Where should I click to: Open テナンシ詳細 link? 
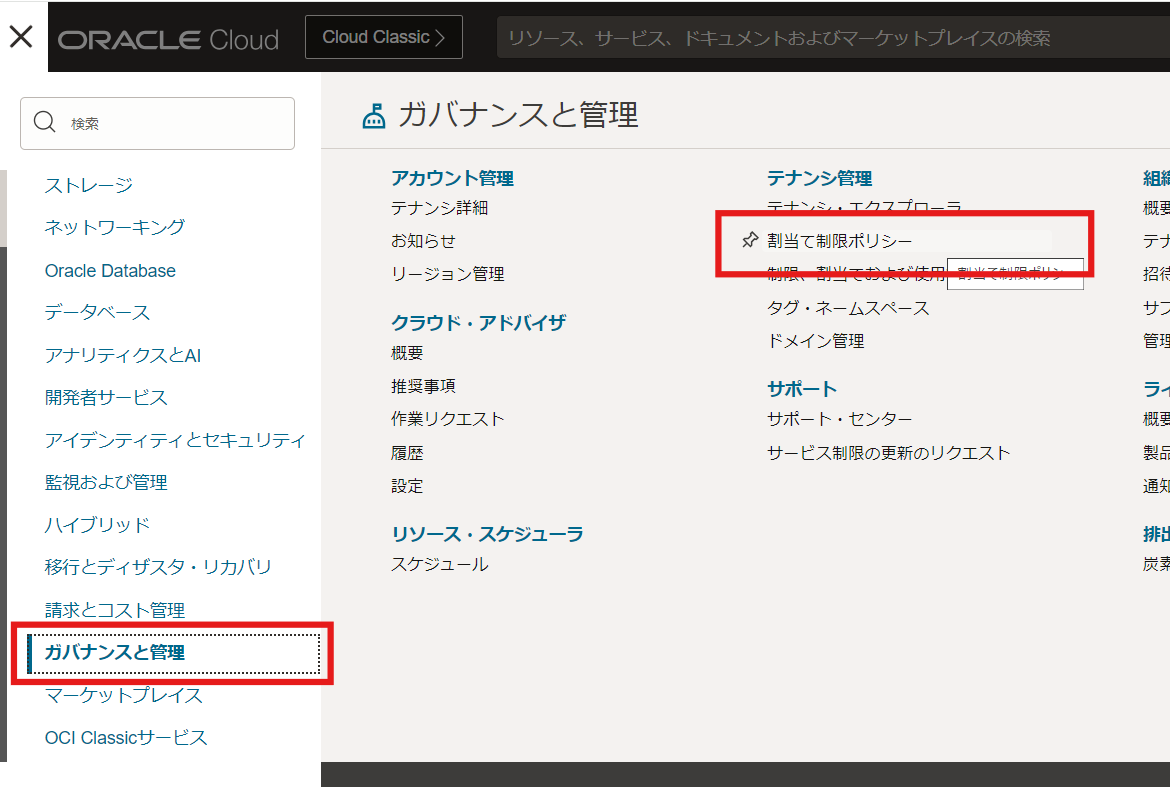tap(439, 208)
